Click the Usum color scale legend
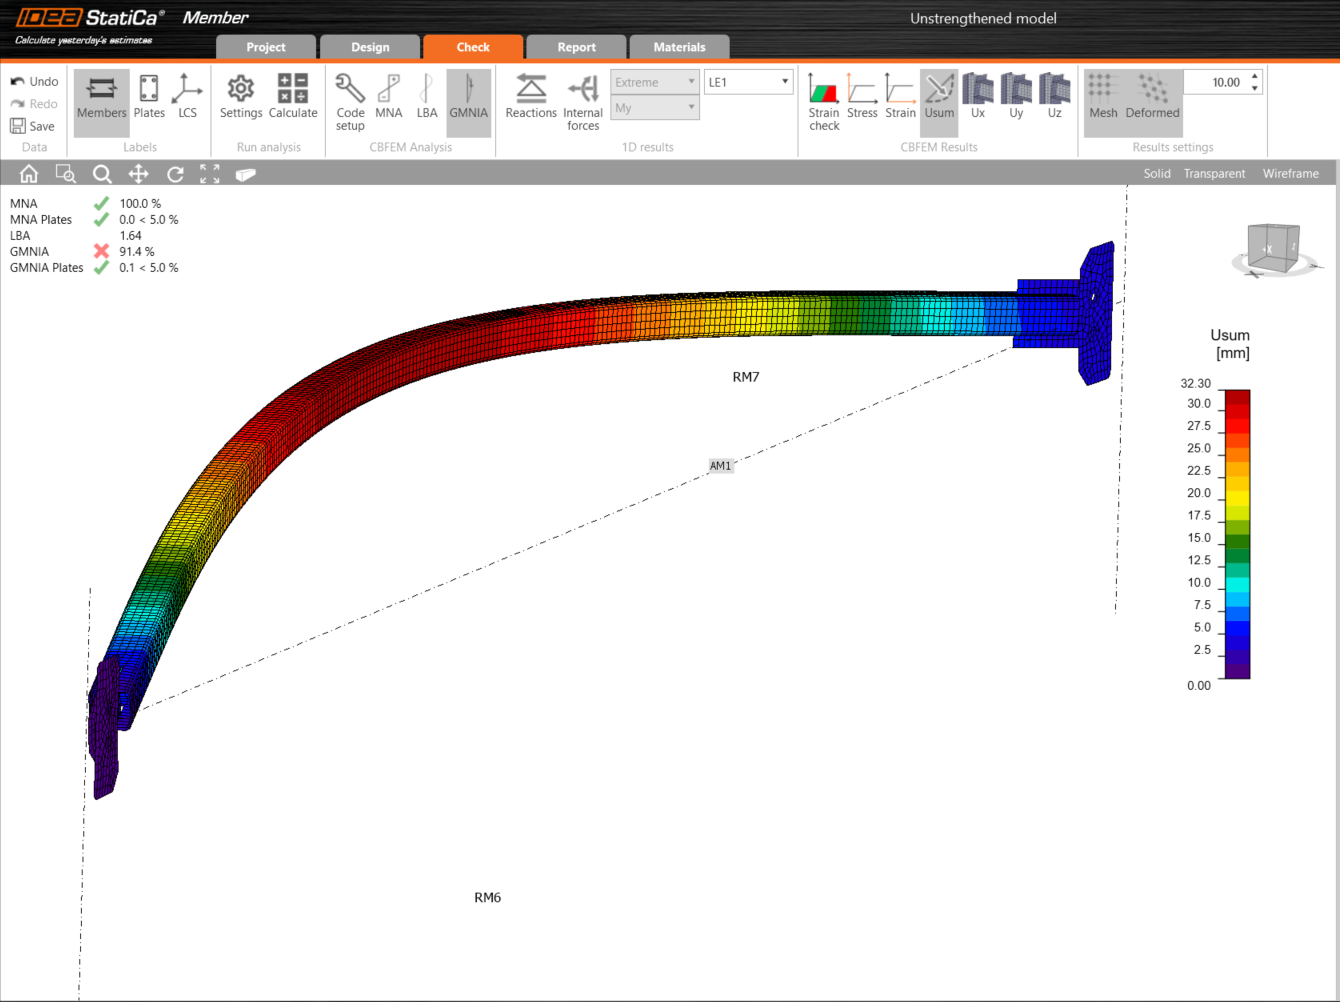The height and width of the screenshot is (1002, 1340). [1237, 534]
